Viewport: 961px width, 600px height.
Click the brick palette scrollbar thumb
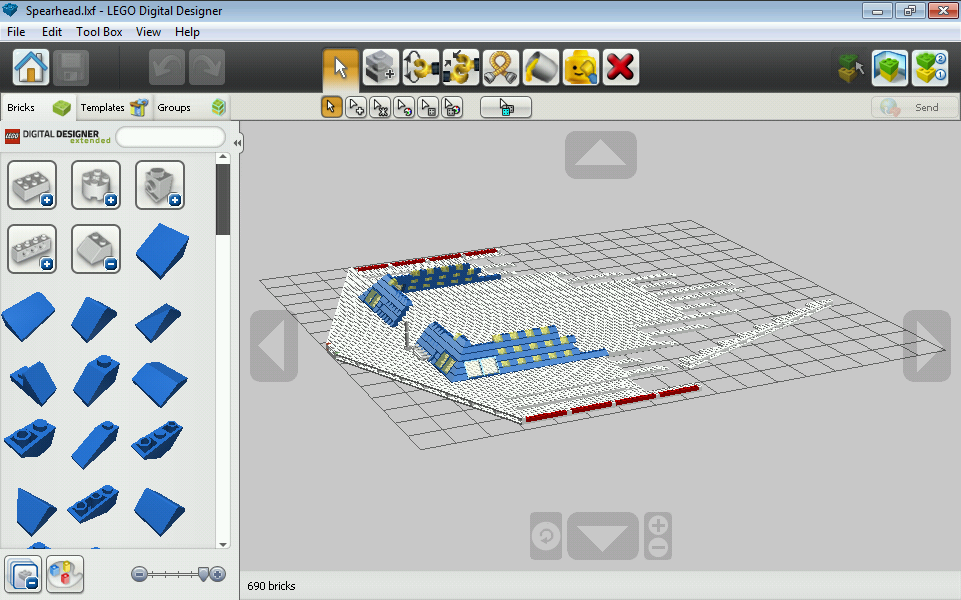coord(223,199)
